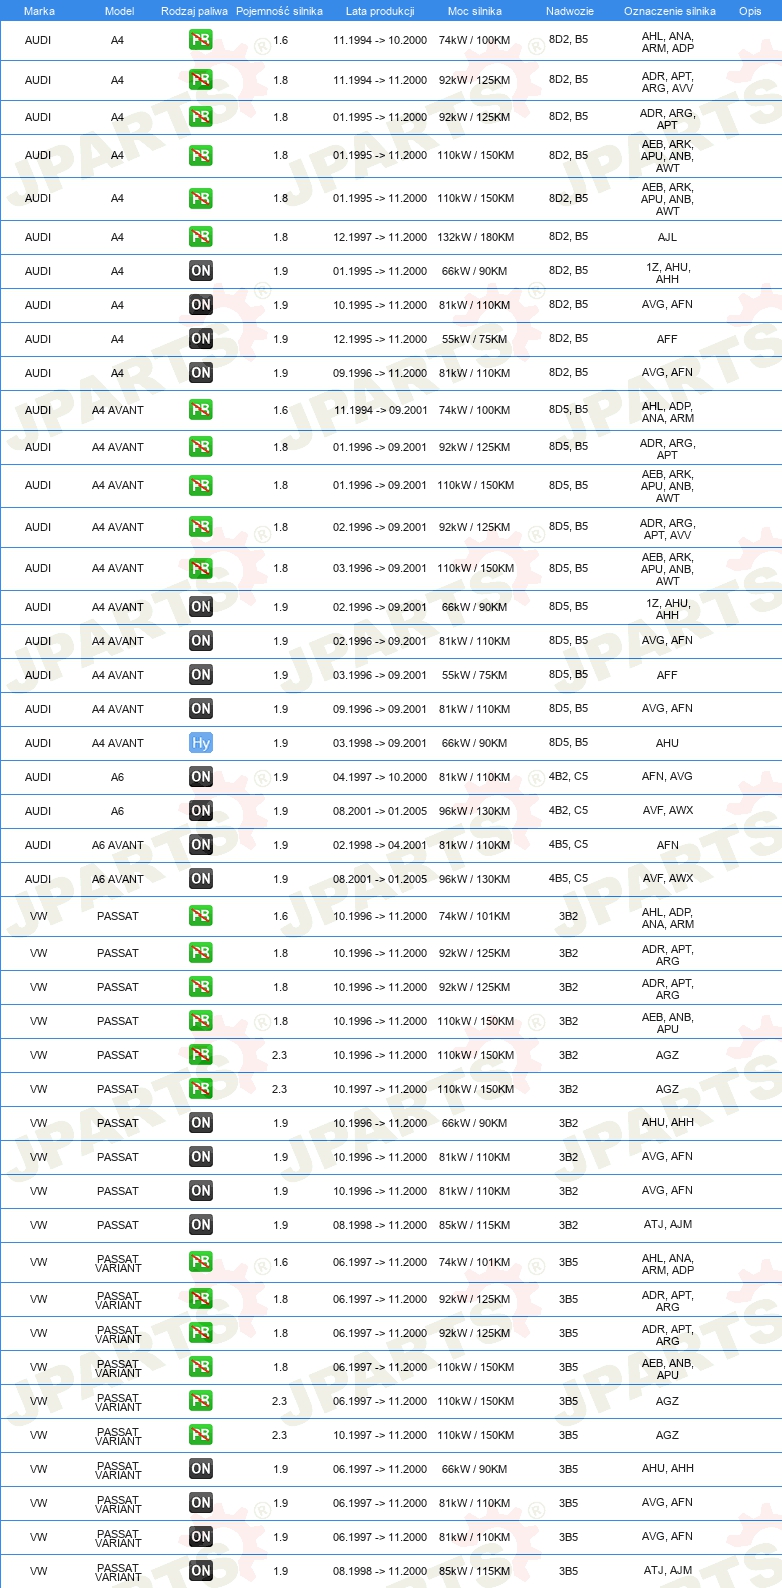Click the AFN, AVG engine code cell
Image resolution: width=782 pixels, height=1588 pixels.
pyautogui.click(x=667, y=776)
